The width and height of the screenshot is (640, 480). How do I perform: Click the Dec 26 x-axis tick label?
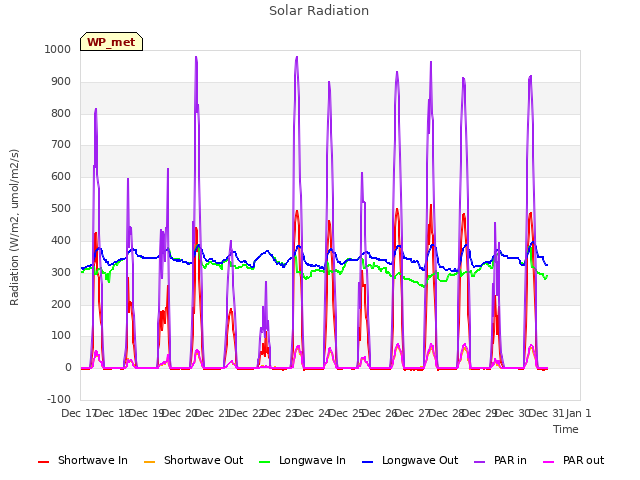[x=380, y=413]
